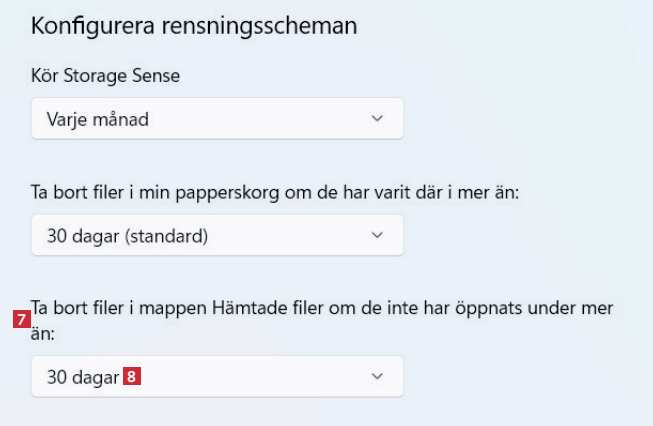Open the papperskorg retention dropdown
653x426 pixels.
[216, 235]
